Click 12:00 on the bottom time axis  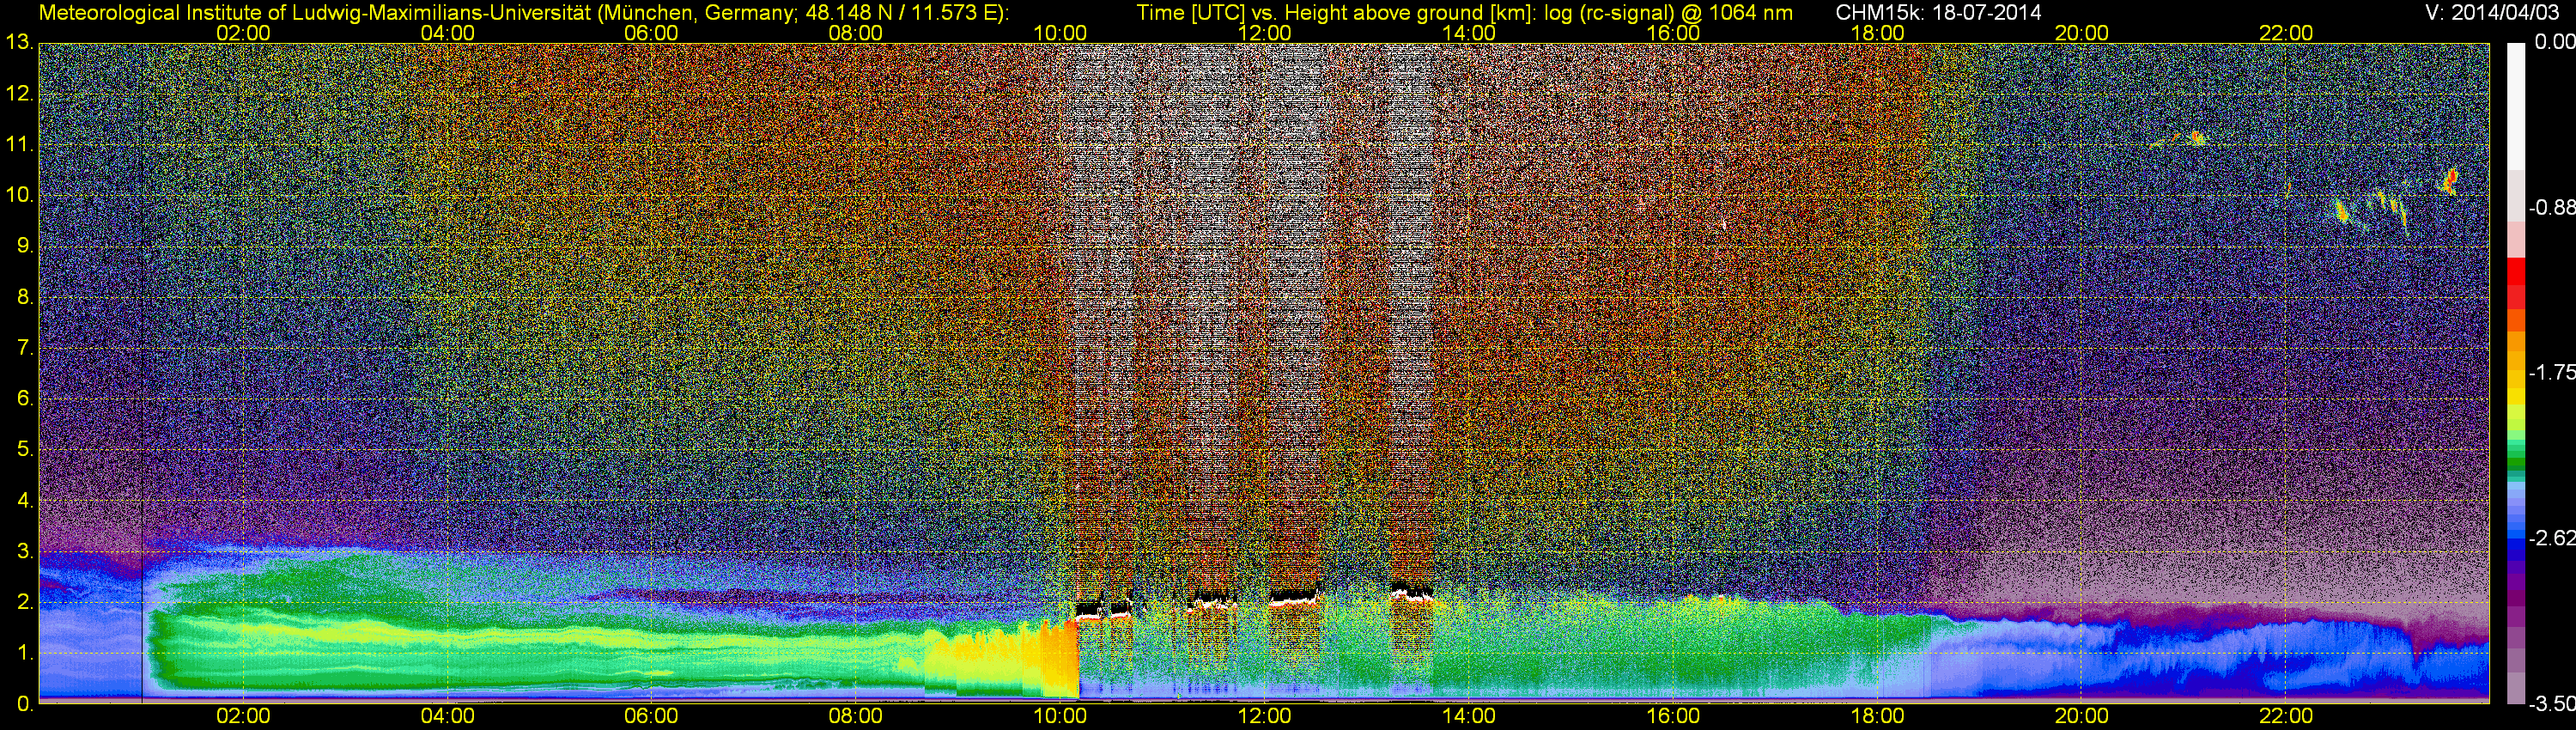point(1264,716)
